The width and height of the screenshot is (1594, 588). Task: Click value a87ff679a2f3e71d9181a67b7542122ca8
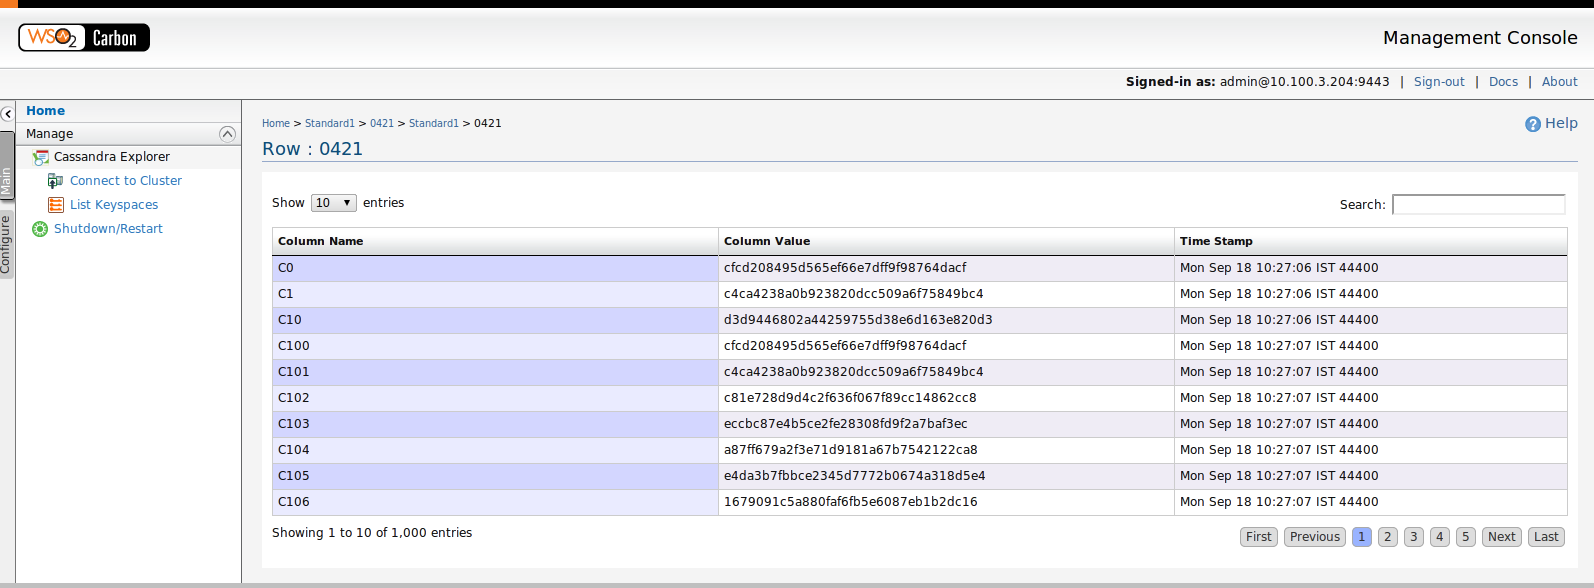[x=851, y=450]
